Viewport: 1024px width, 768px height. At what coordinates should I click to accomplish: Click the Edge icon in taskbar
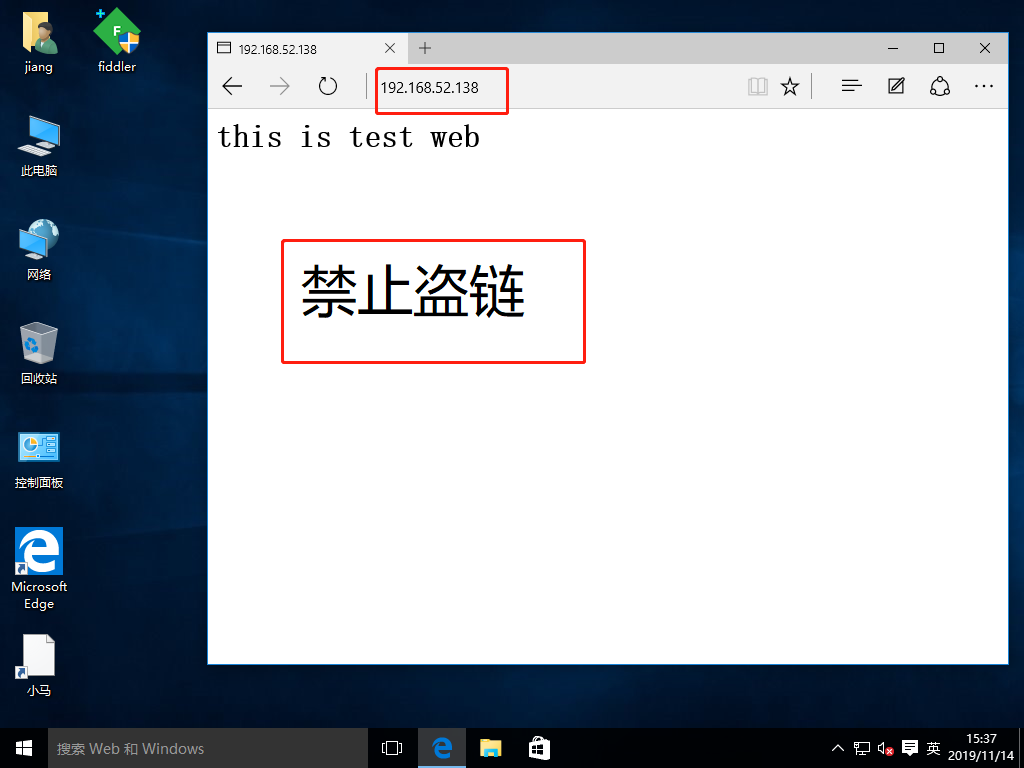[x=442, y=748]
